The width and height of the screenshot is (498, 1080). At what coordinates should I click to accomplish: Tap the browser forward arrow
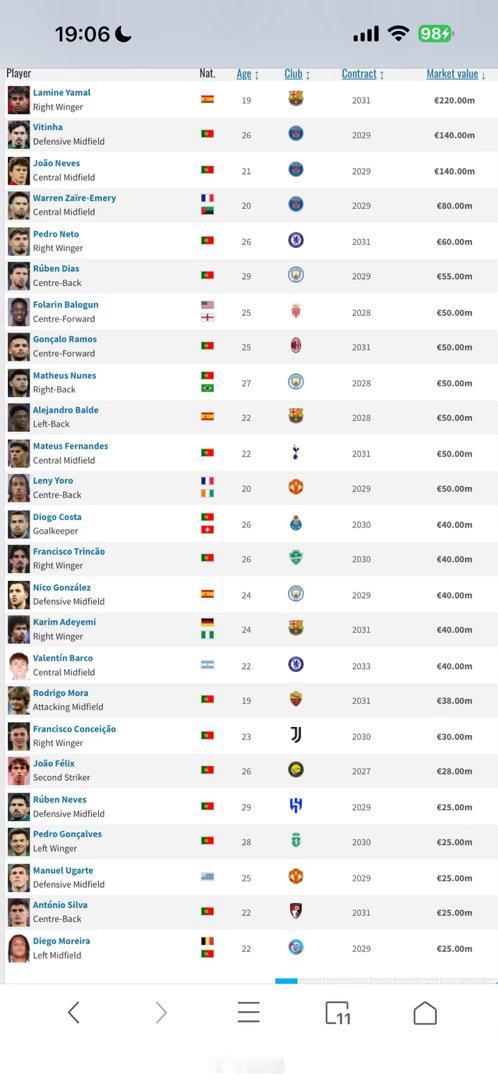point(161,1012)
